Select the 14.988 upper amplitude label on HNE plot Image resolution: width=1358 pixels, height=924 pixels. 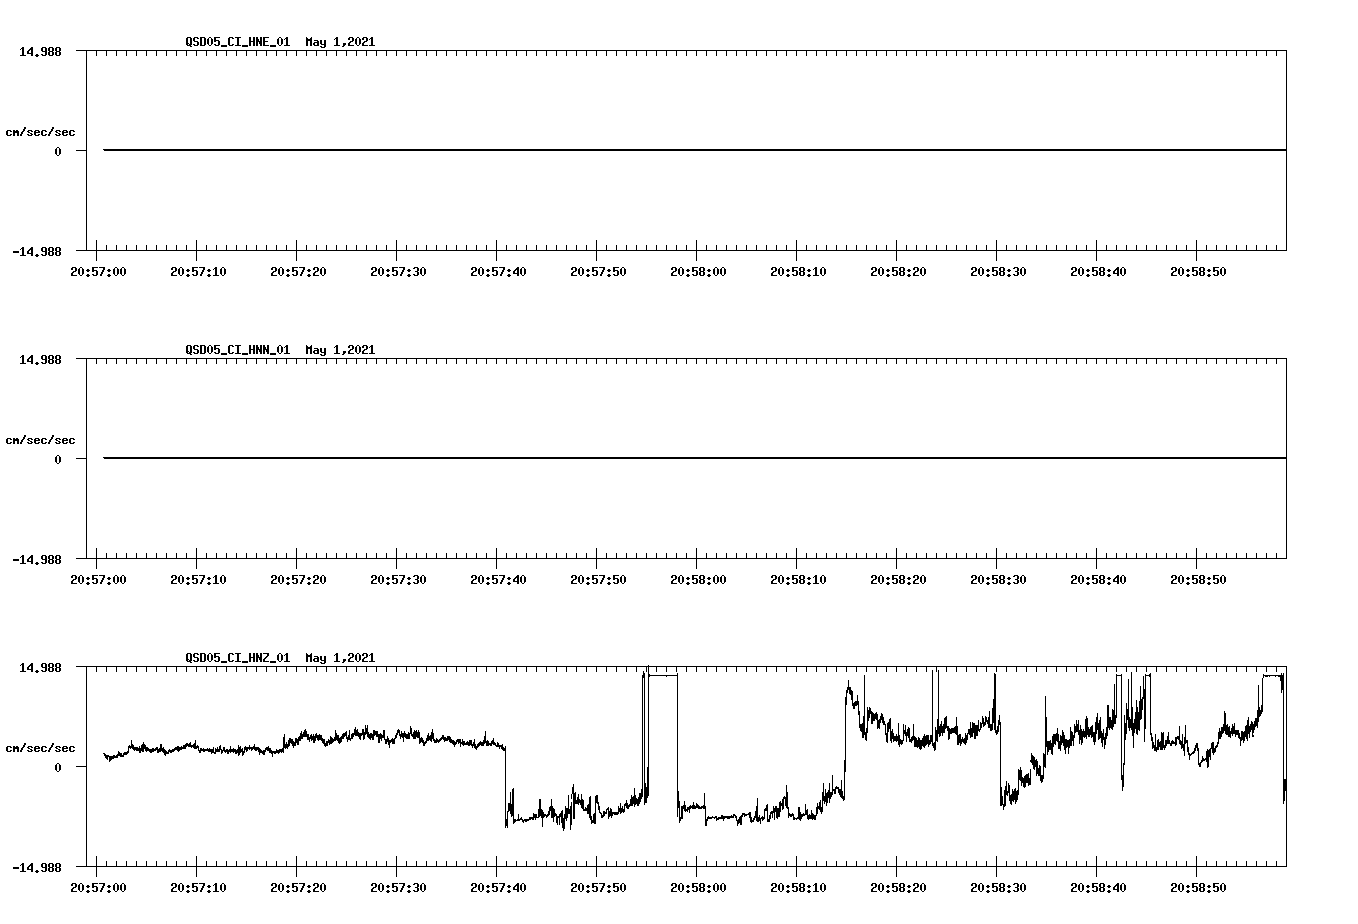tap(40, 49)
